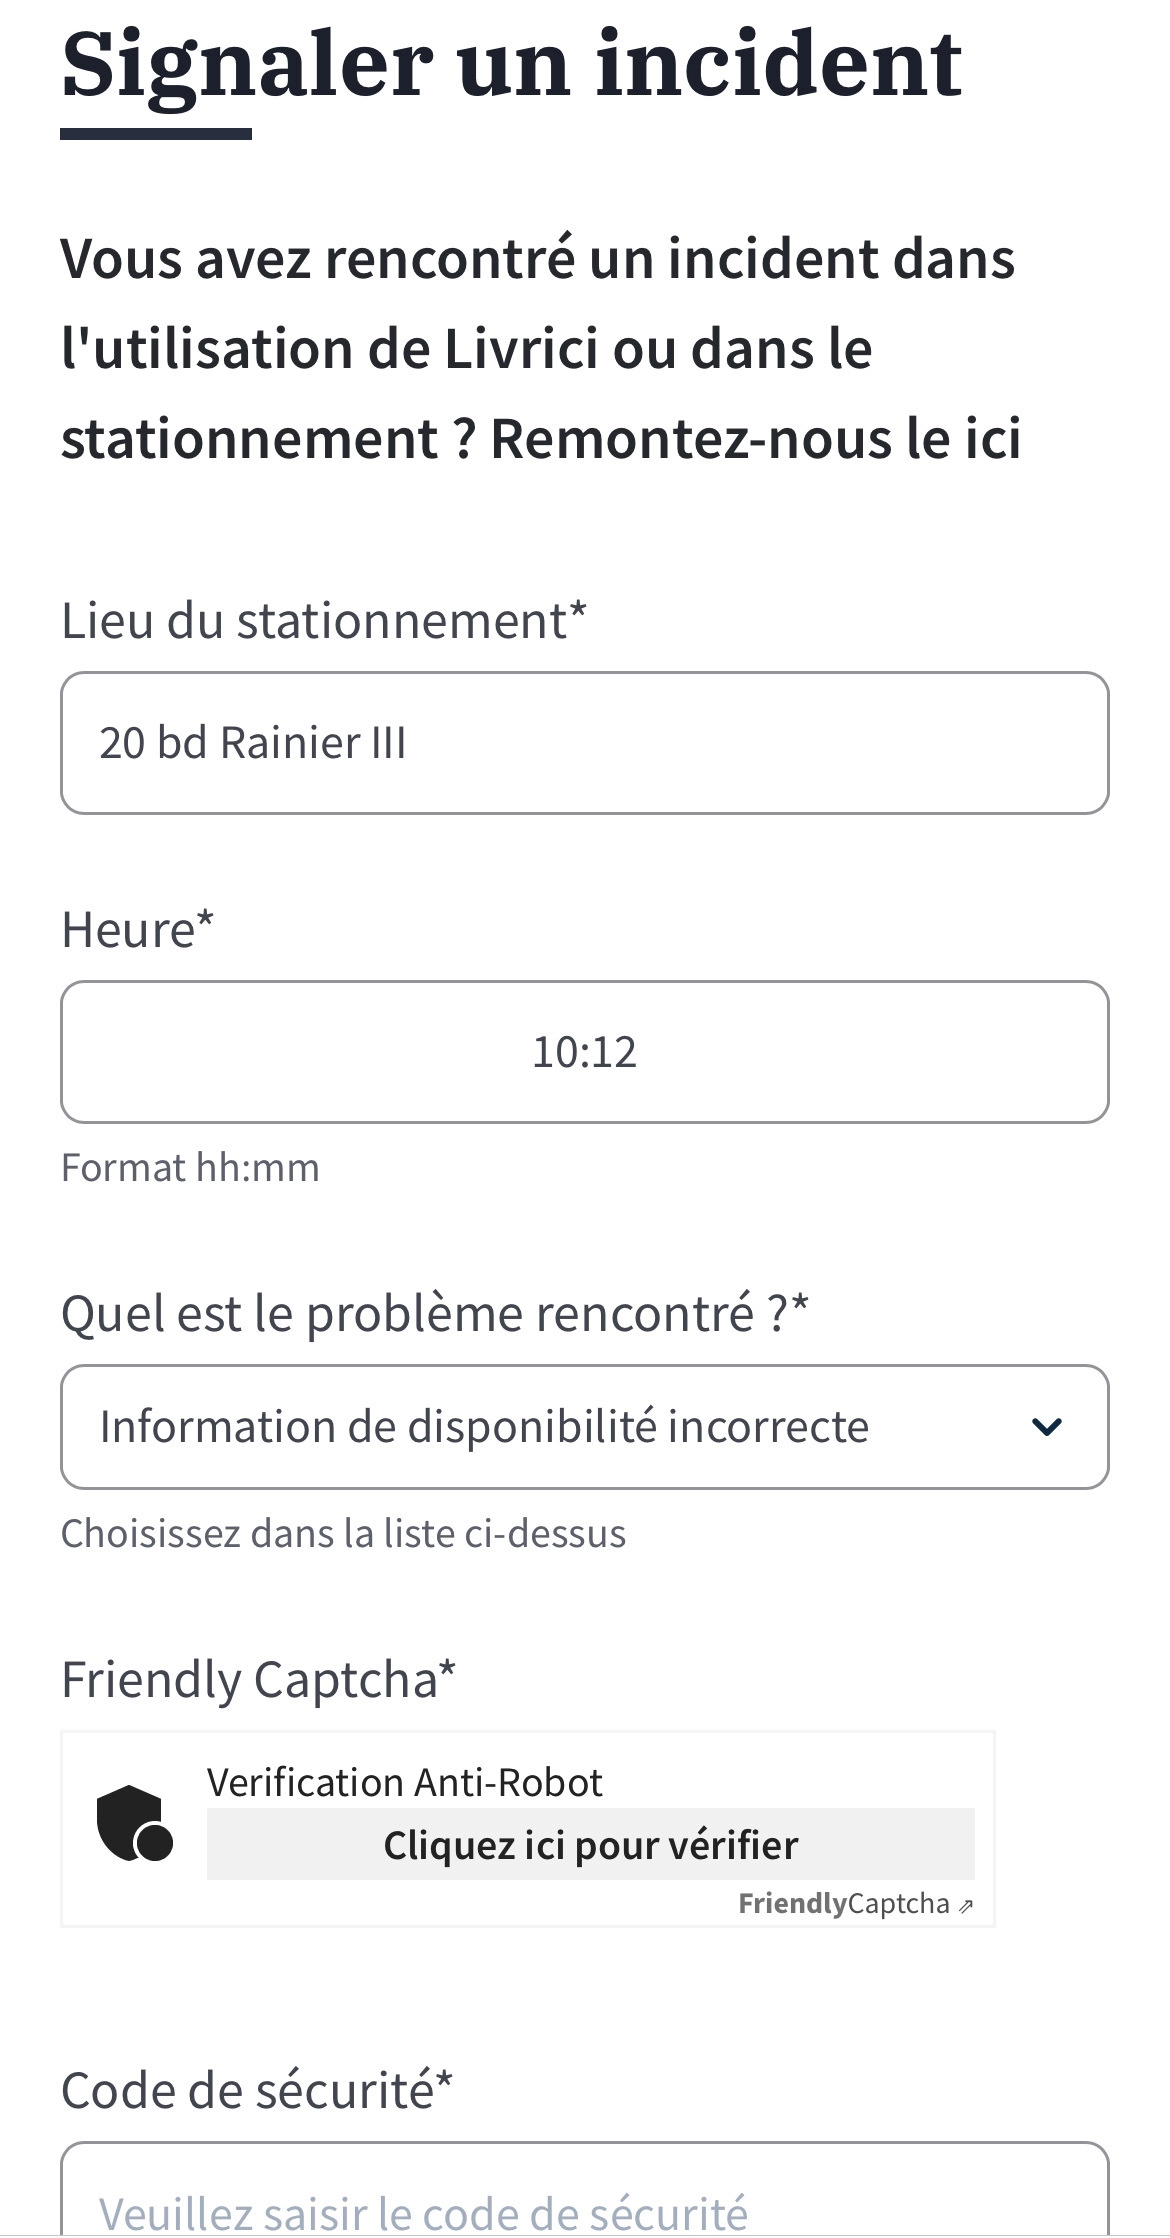Expand the problem type dropdown chevron
This screenshot has width=1170, height=2238.
pos(1046,1427)
